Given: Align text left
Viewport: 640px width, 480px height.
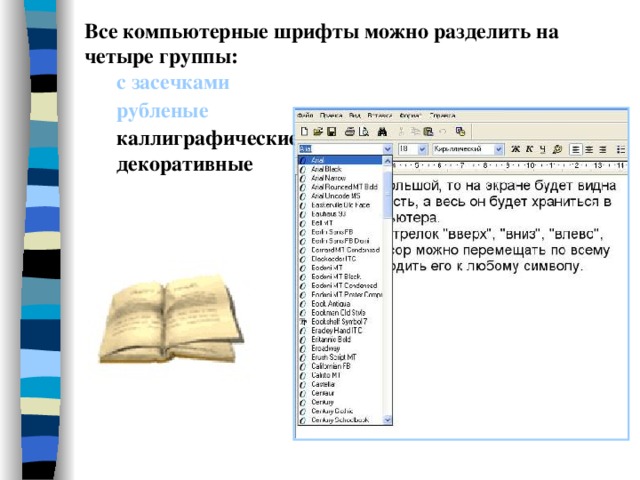Looking at the screenshot, I should [576, 150].
